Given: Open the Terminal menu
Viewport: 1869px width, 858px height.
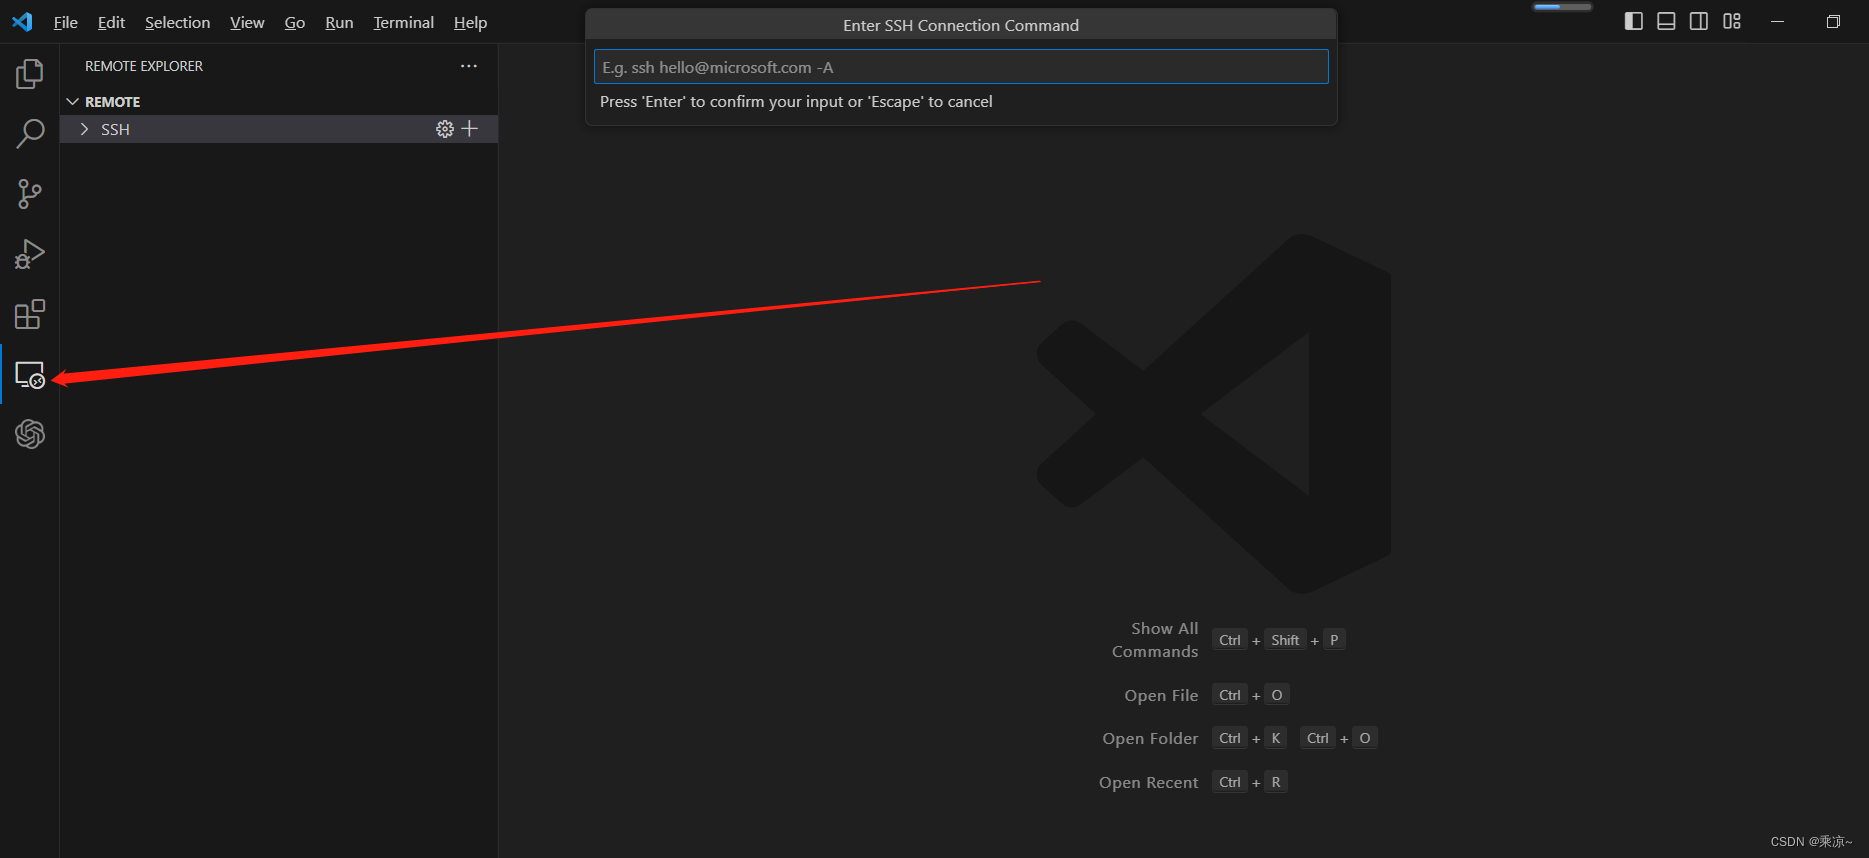Looking at the screenshot, I should tap(403, 22).
